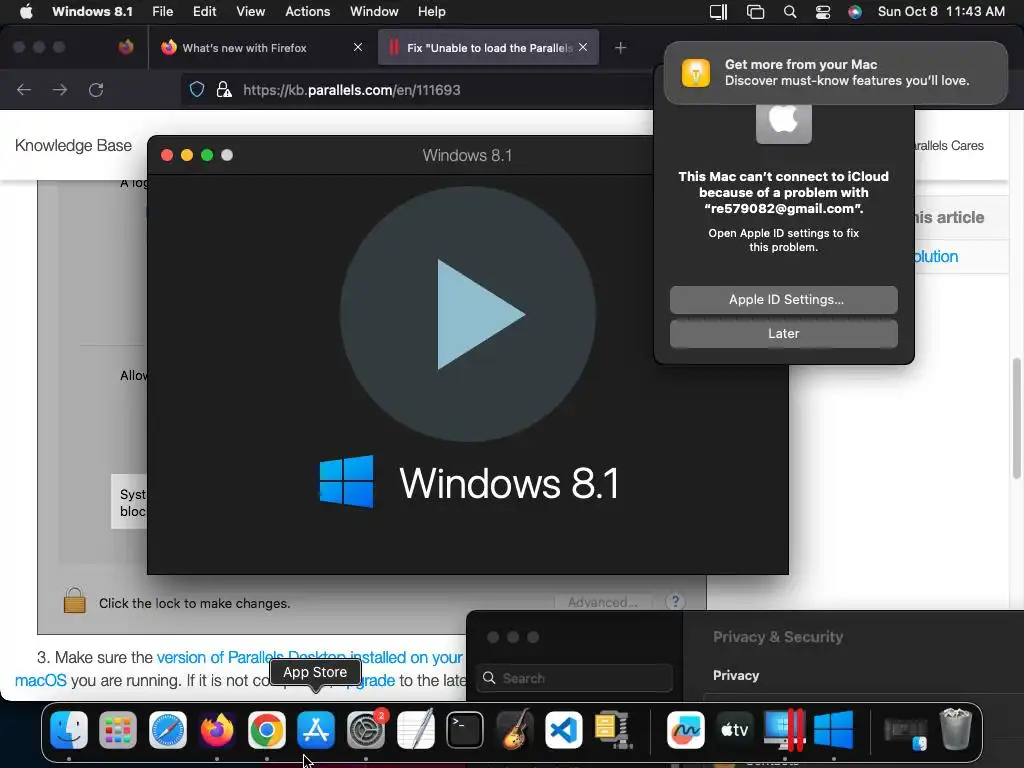Click the Knowledge Base heading link
Screen dimensions: 1024x768
tap(73, 146)
